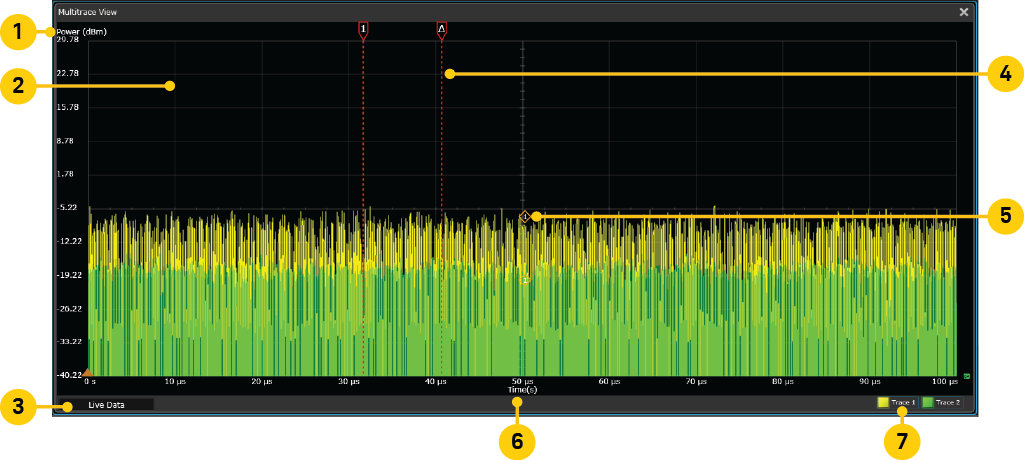Click the marker 1 flag atop the graph

point(363,30)
